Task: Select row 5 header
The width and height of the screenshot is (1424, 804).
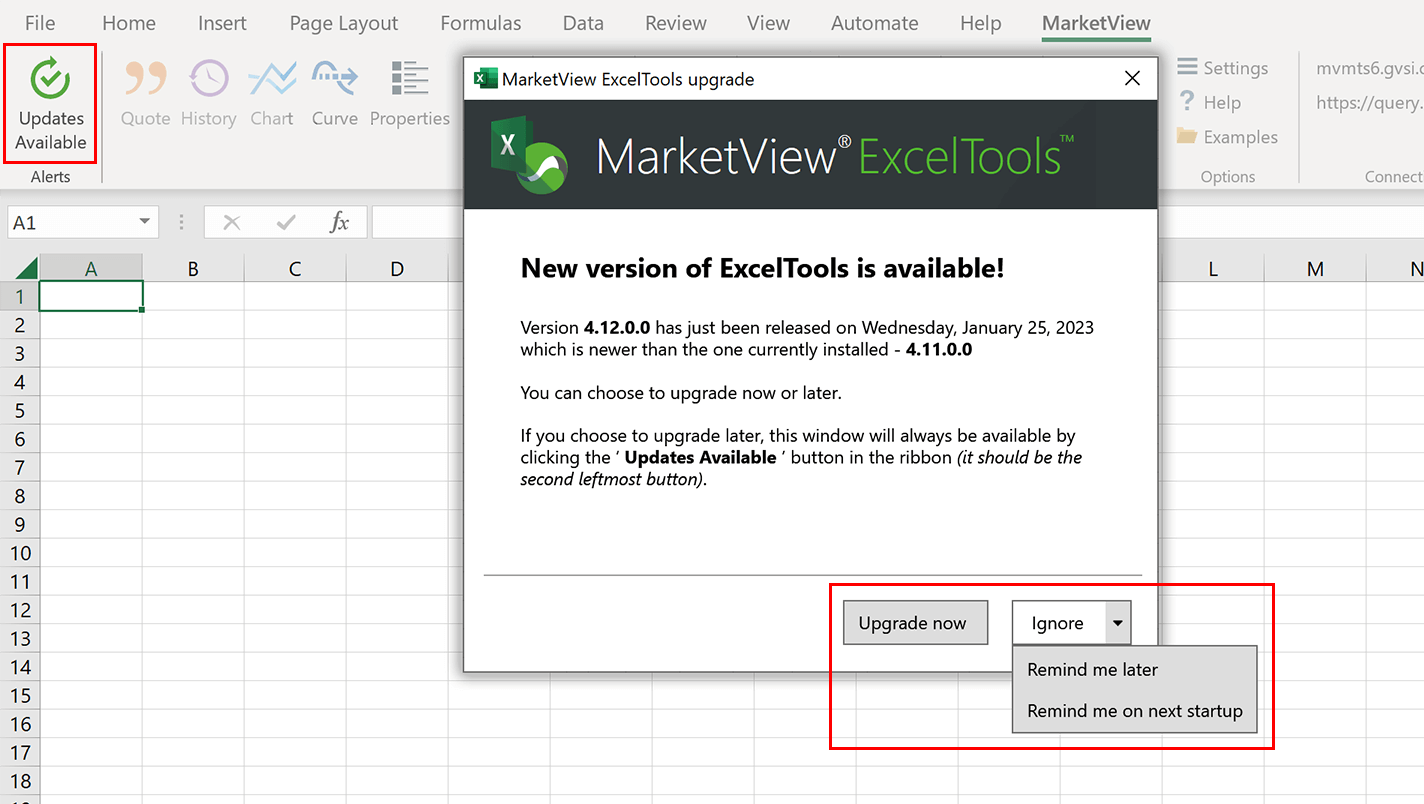Action: coord(19,410)
